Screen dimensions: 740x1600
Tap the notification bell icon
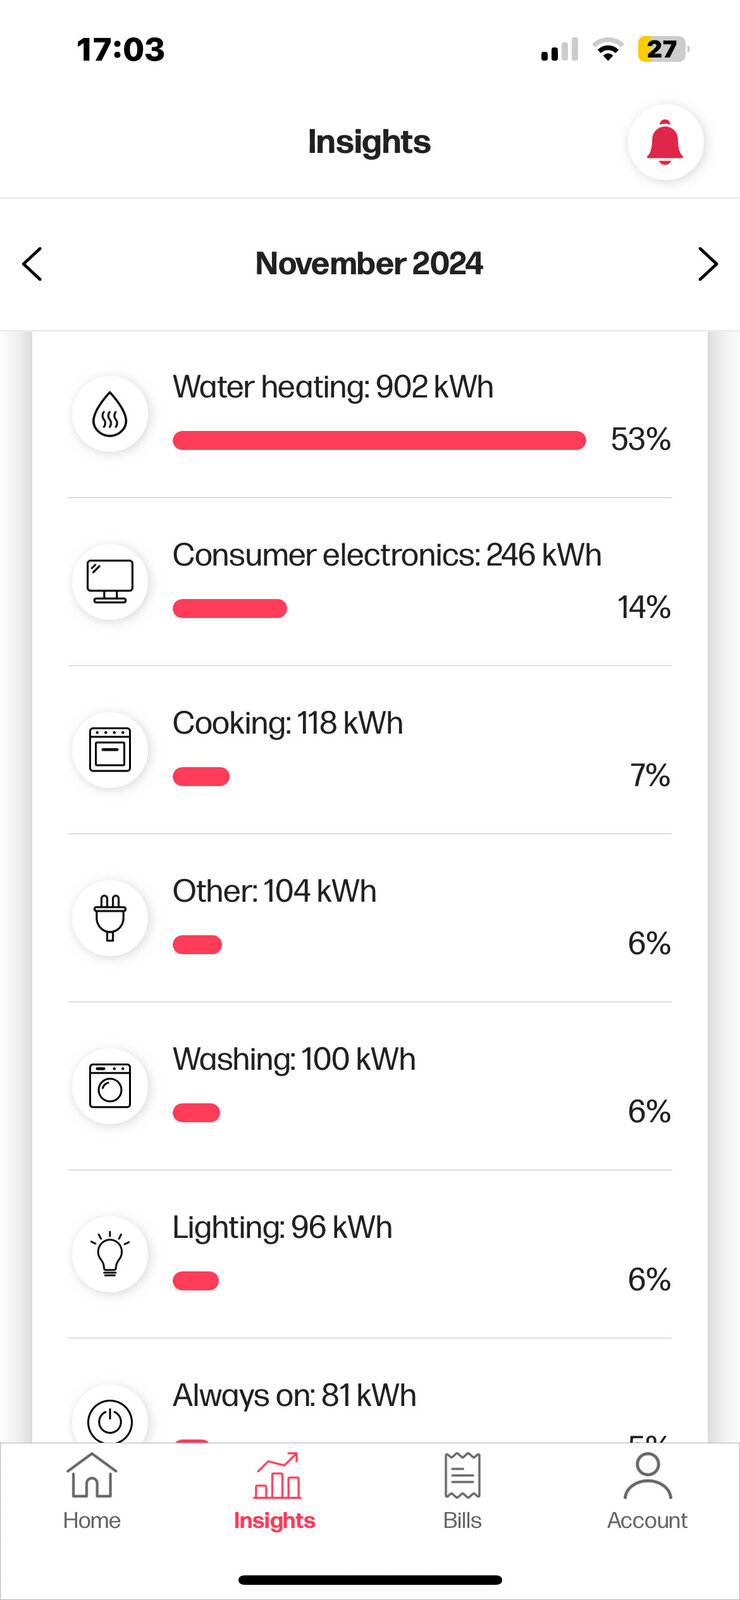665,142
